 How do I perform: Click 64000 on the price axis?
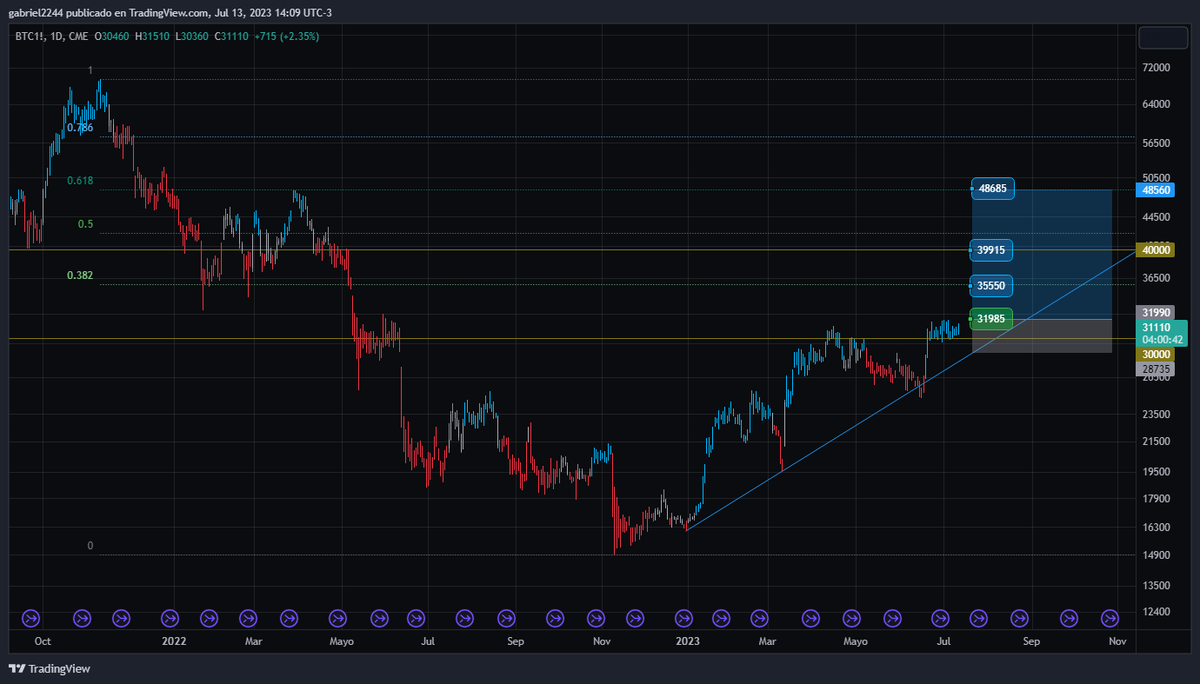(x=1156, y=104)
